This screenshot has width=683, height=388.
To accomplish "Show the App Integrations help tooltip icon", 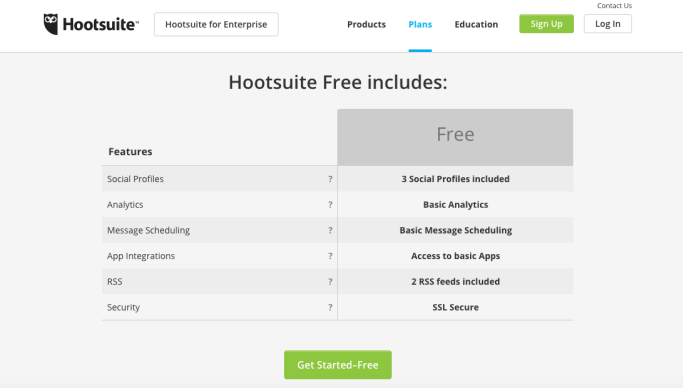I will point(330,256).
